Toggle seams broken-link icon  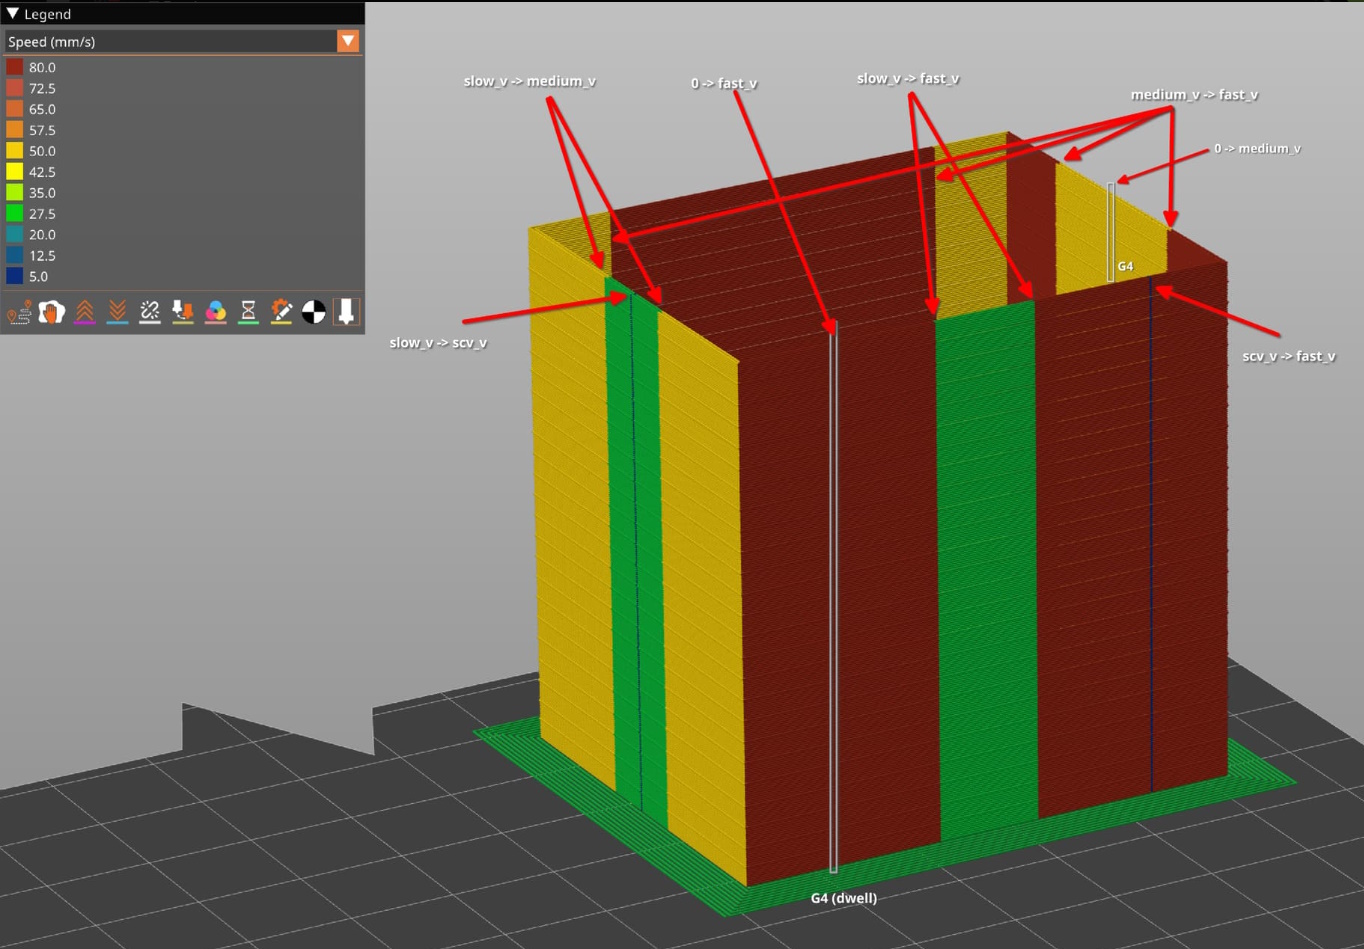(150, 312)
